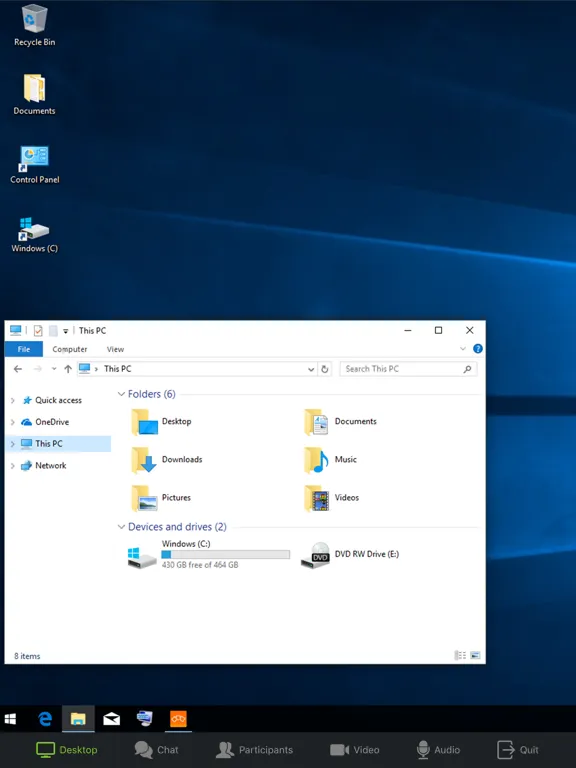Click the '8 items' status text
The height and width of the screenshot is (768, 576).
pos(27,656)
